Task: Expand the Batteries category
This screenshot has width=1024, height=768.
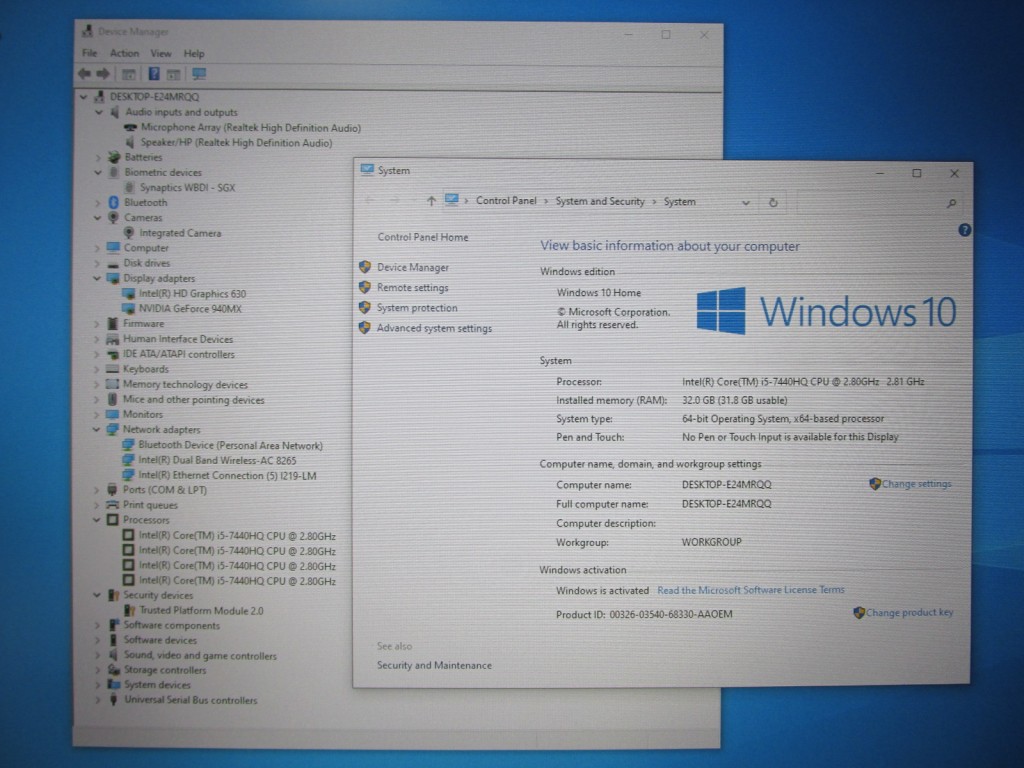Action: click(x=98, y=158)
